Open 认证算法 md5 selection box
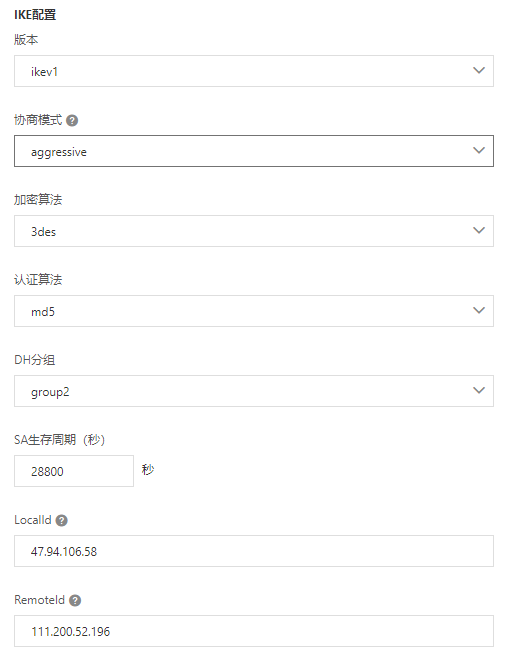Viewport: 512px width, 657px height. click(x=254, y=311)
